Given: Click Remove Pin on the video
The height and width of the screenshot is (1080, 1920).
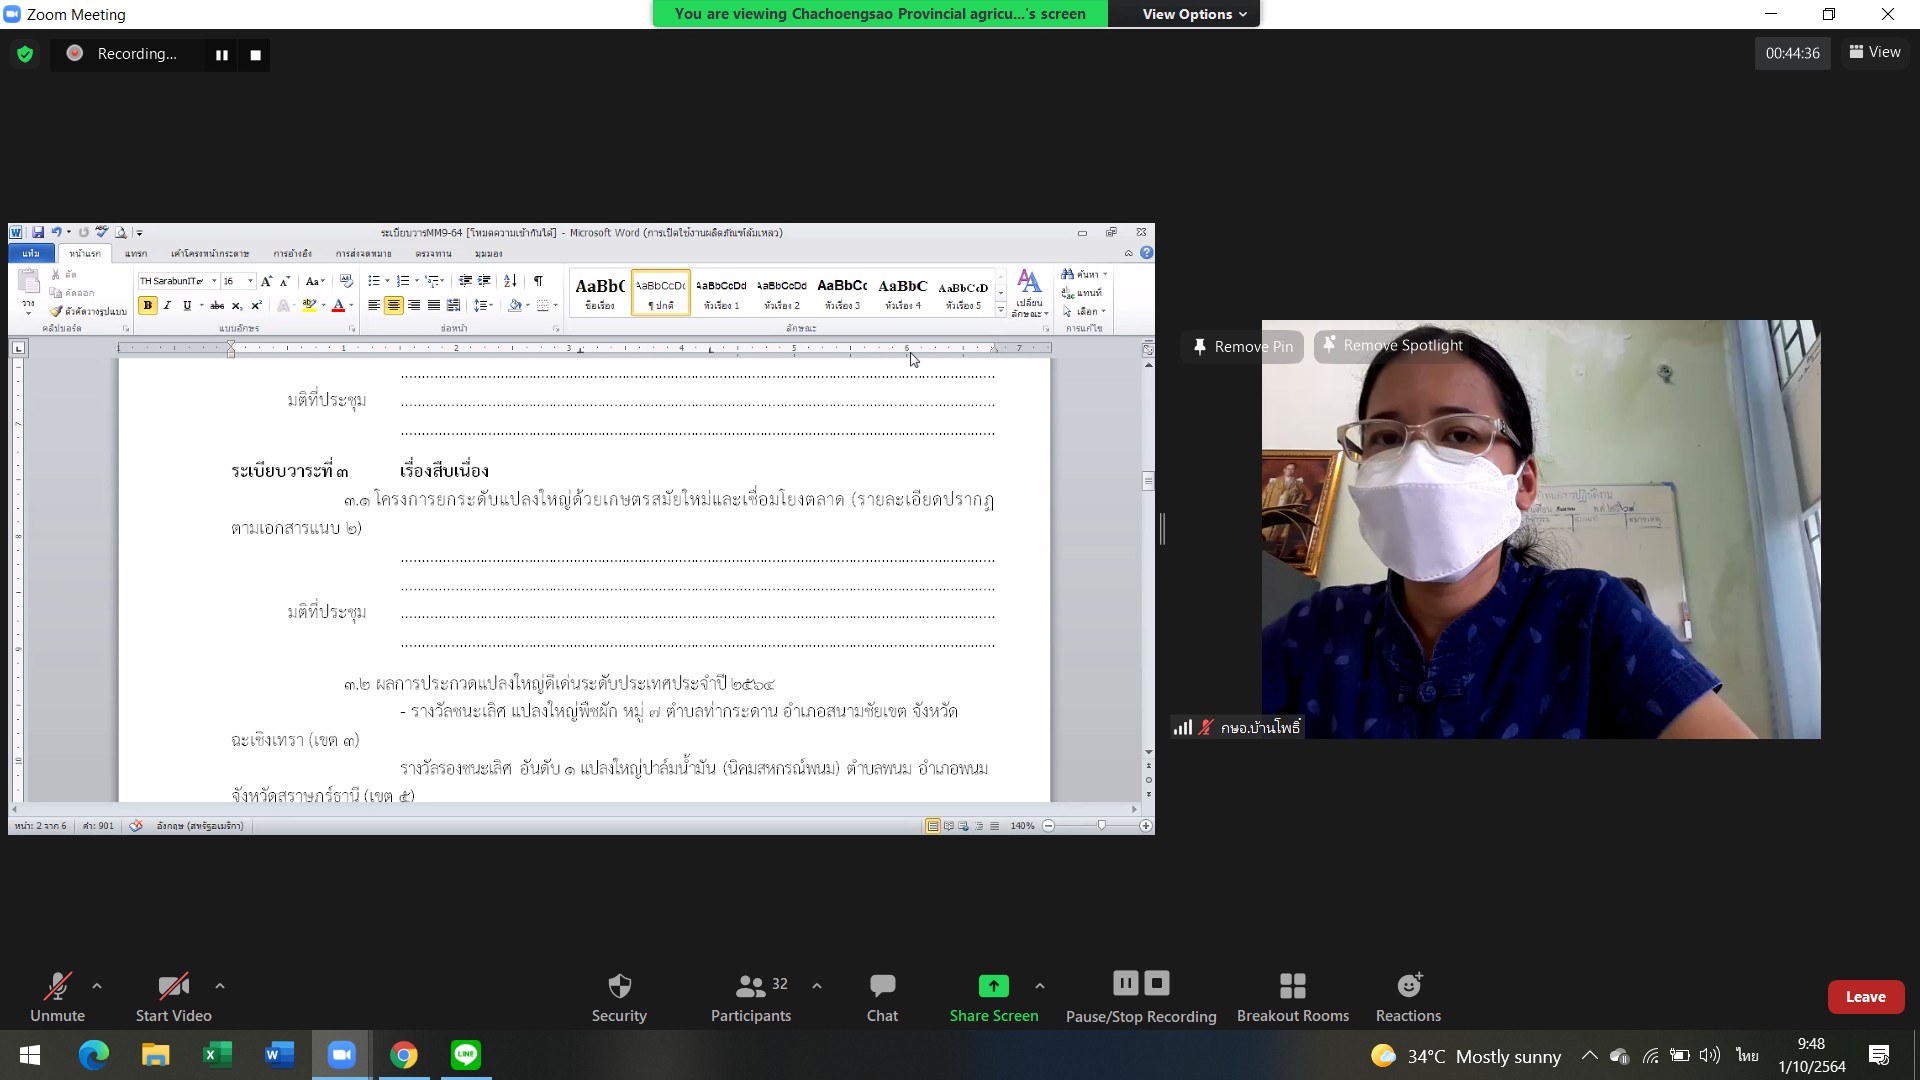Looking at the screenshot, I should (1242, 346).
